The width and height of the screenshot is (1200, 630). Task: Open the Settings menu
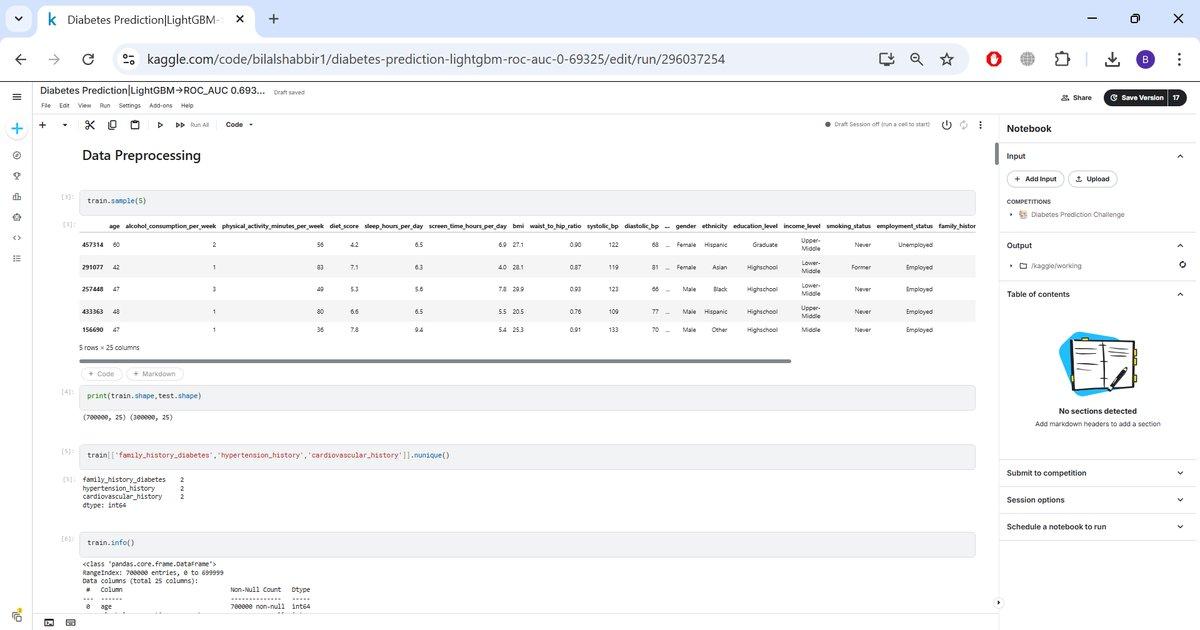click(x=130, y=105)
